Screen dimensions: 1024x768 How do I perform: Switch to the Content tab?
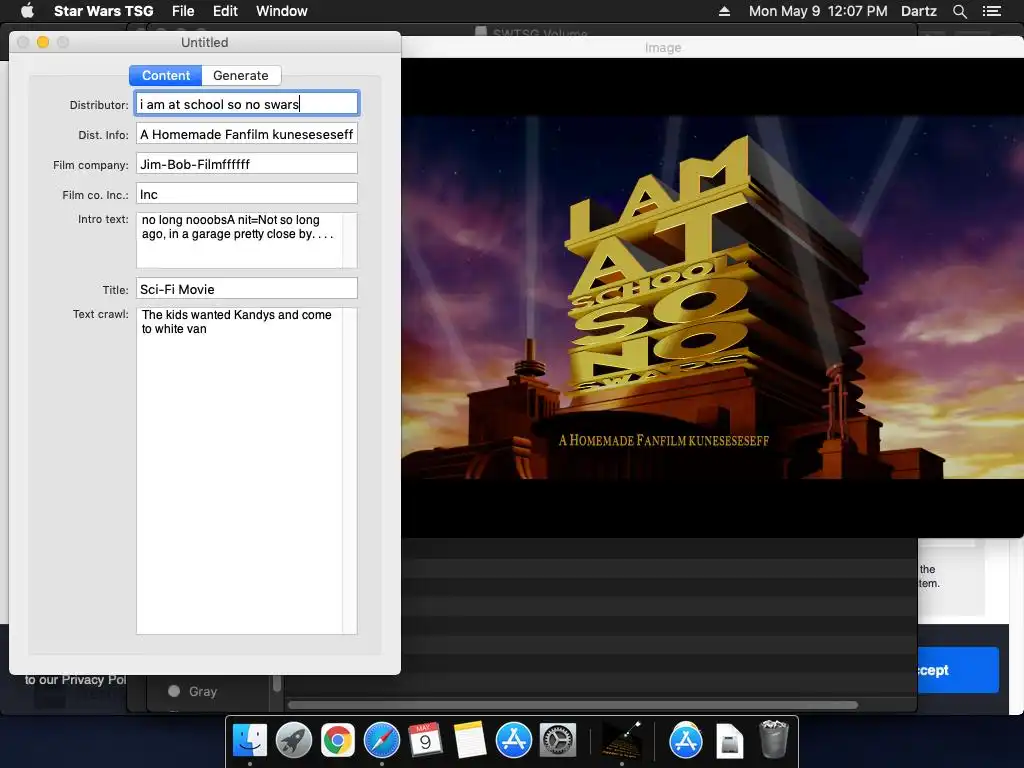pos(166,75)
